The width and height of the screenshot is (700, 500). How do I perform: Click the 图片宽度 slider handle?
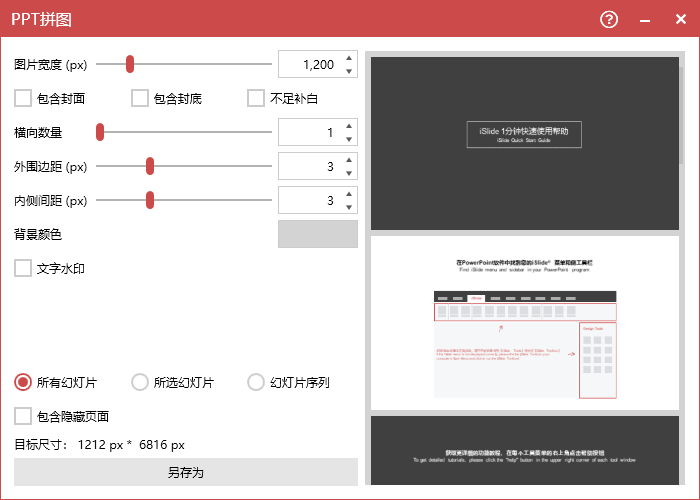coord(130,64)
